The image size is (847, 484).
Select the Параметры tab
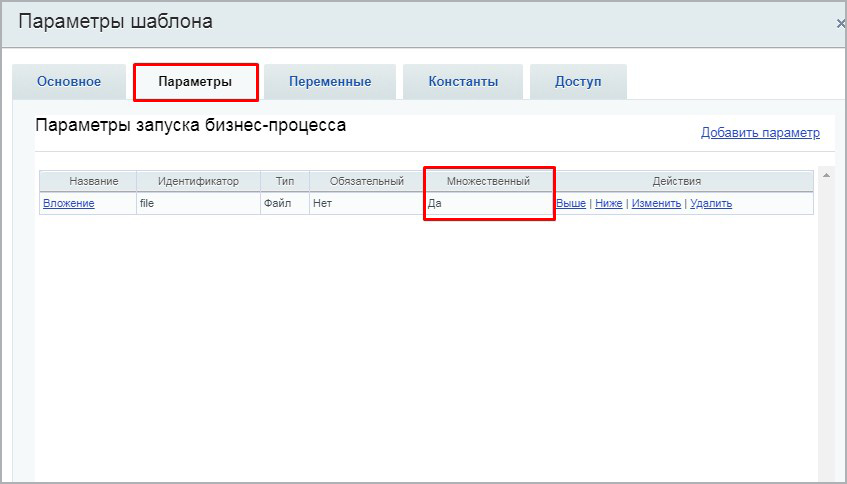pyautogui.click(x=195, y=82)
